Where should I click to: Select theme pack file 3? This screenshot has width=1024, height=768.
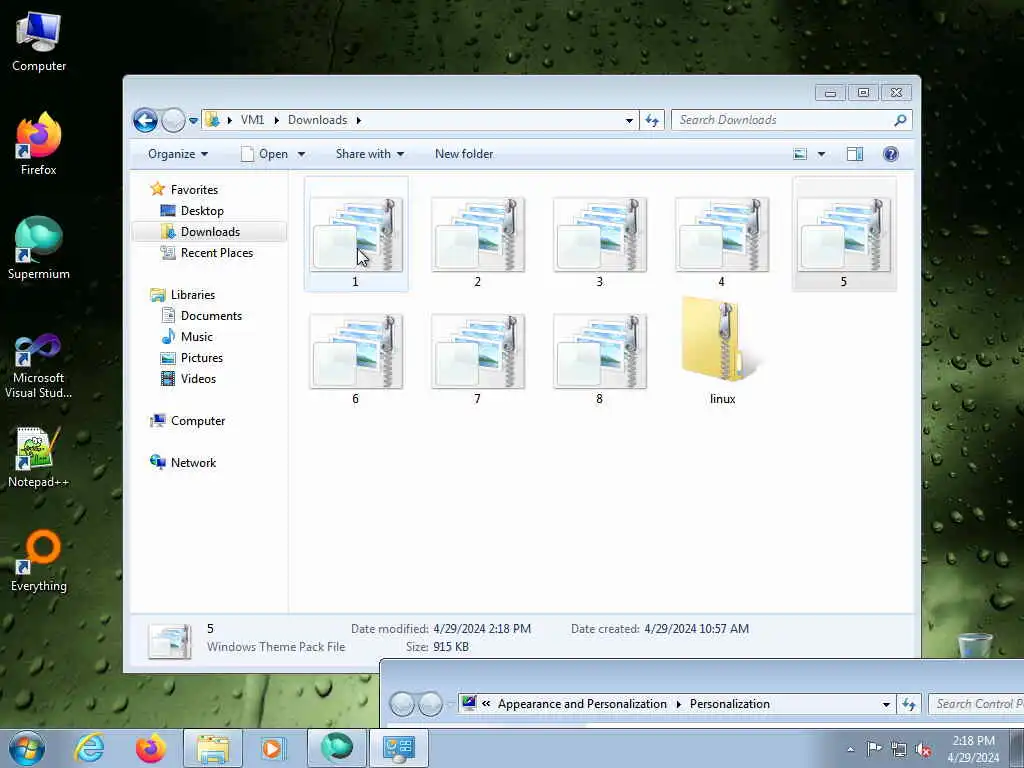pos(600,234)
